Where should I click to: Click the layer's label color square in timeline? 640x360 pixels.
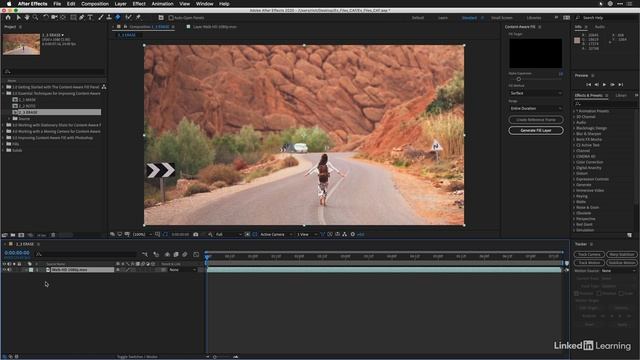pyautogui.click(x=31, y=270)
